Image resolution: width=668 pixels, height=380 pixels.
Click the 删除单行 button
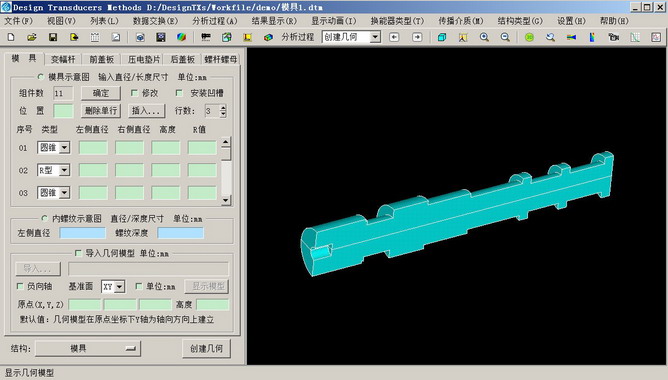point(101,111)
